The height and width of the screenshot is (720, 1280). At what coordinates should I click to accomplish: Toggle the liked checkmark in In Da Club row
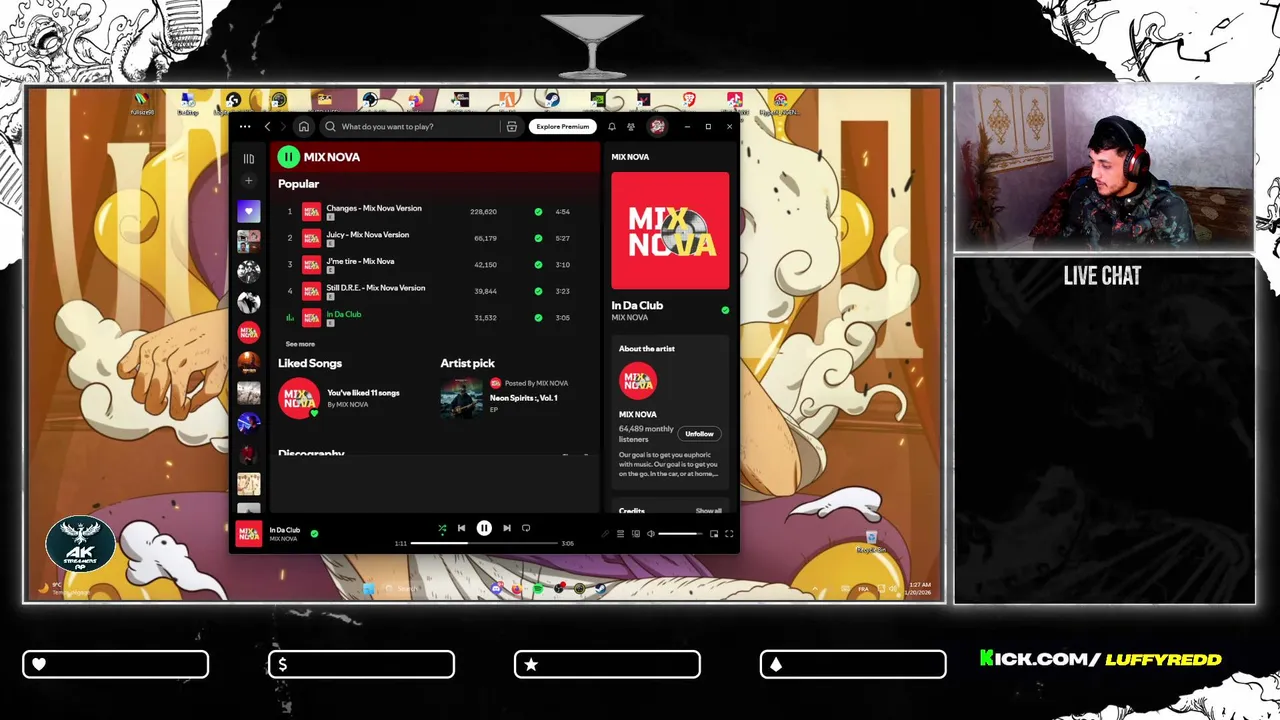pyautogui.click(x=538, y=318)
